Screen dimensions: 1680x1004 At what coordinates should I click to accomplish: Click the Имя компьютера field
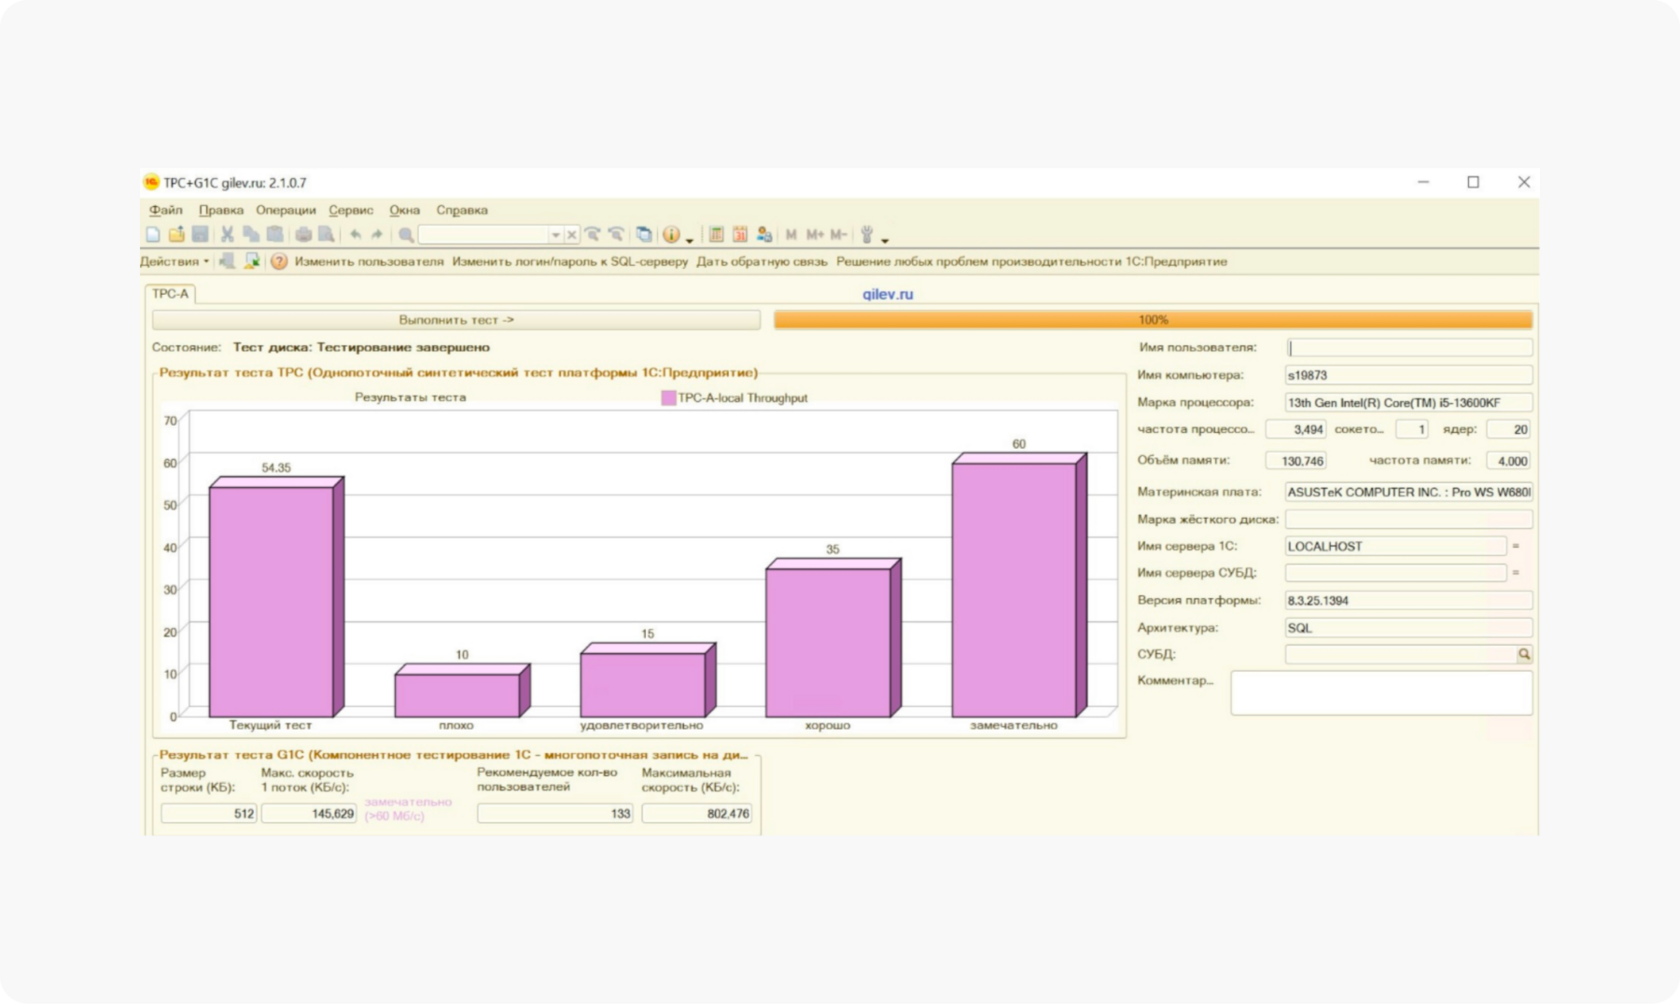click(1408, 375)
